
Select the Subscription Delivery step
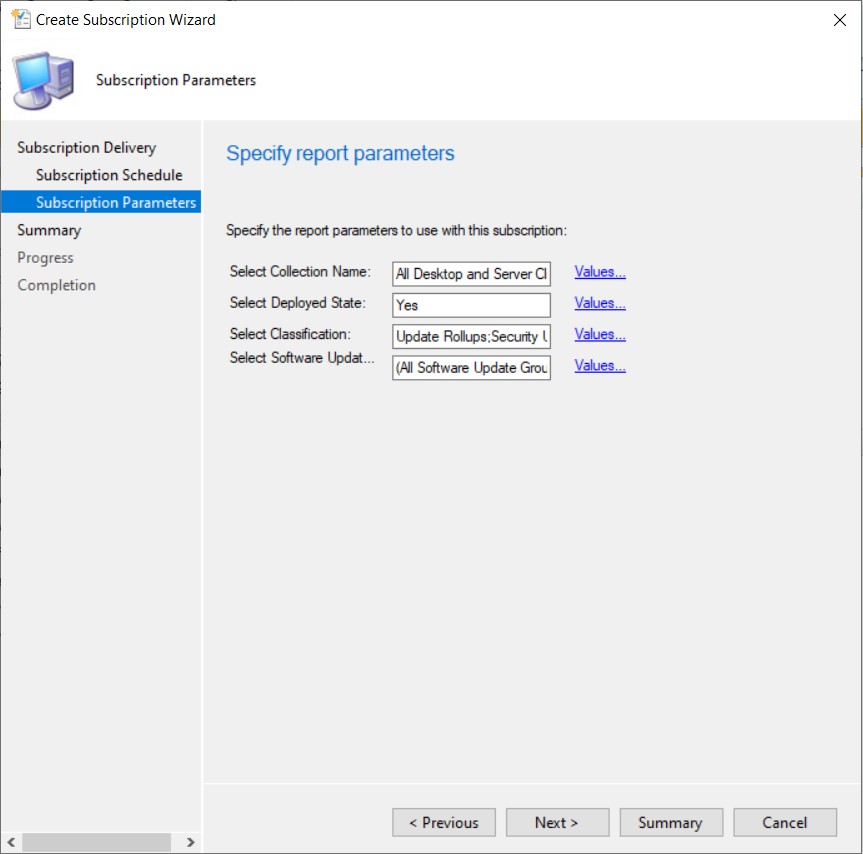coord(85,147)
